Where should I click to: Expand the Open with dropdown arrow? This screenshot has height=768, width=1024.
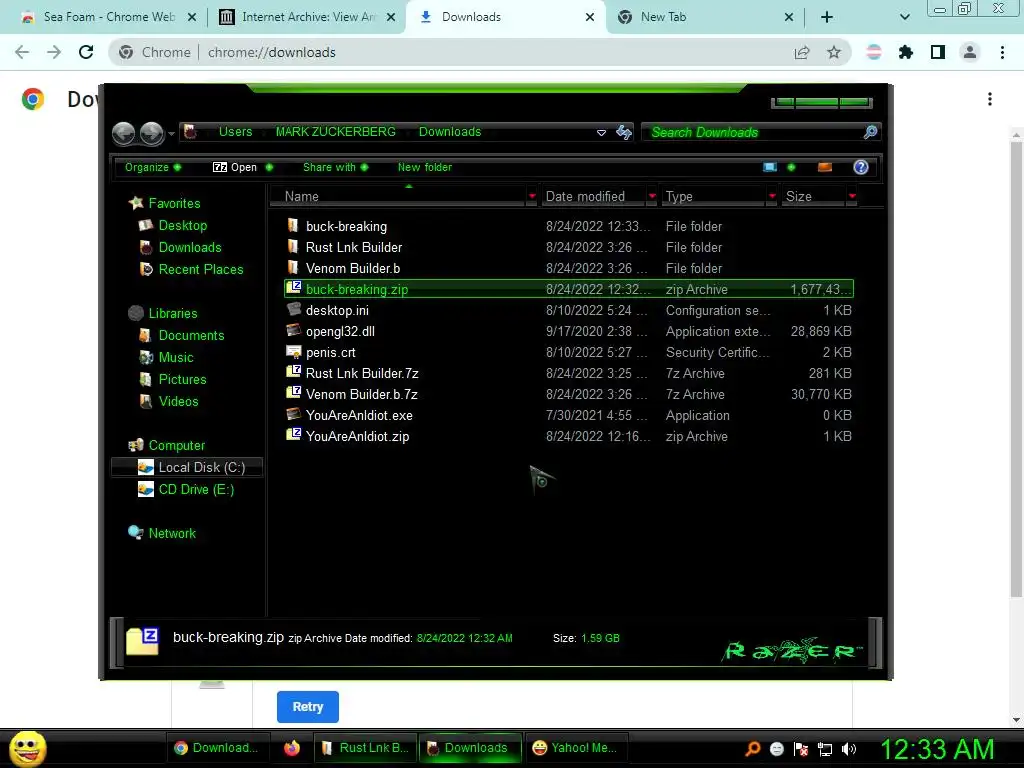pyautogui.click(x=269, y=167)
